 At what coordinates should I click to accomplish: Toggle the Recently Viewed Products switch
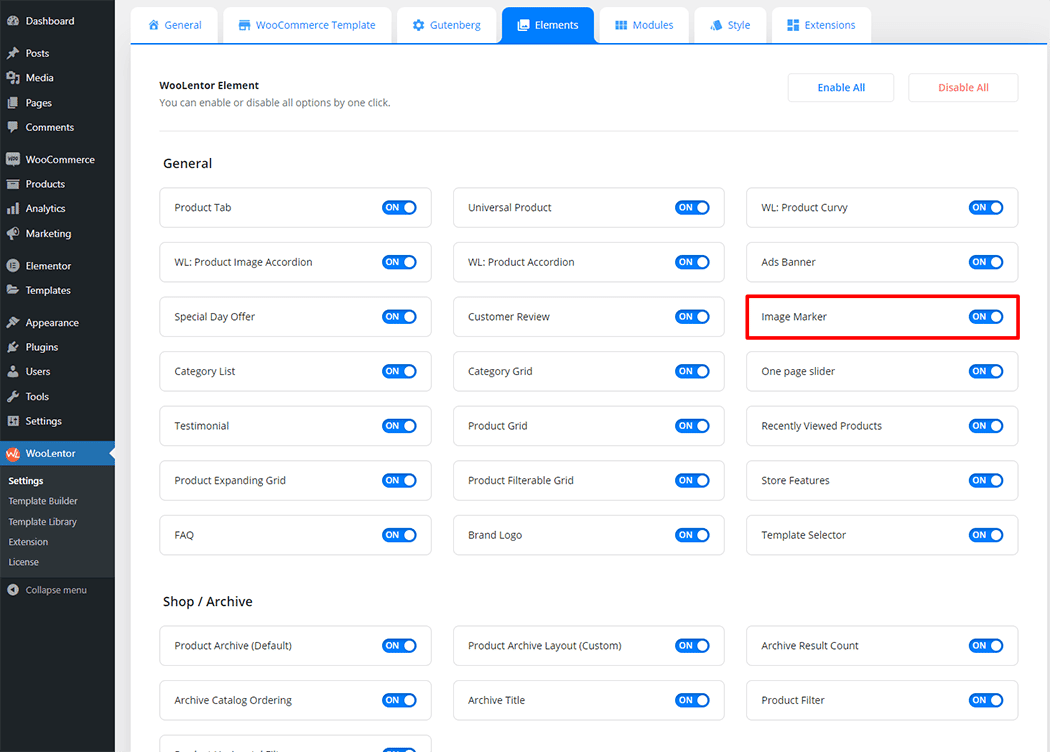coord(985,426)
